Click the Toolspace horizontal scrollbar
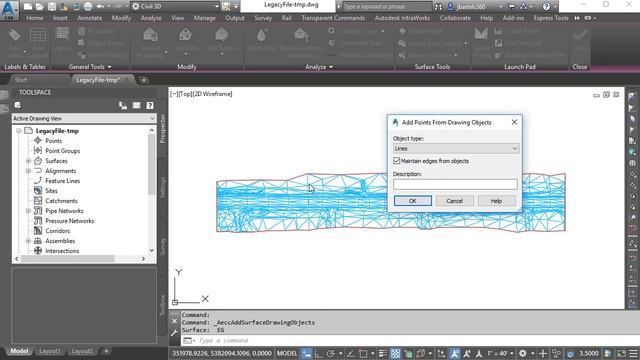Image resolution: width=640 pixels, height=360 pixels. (x=80, y=259)
